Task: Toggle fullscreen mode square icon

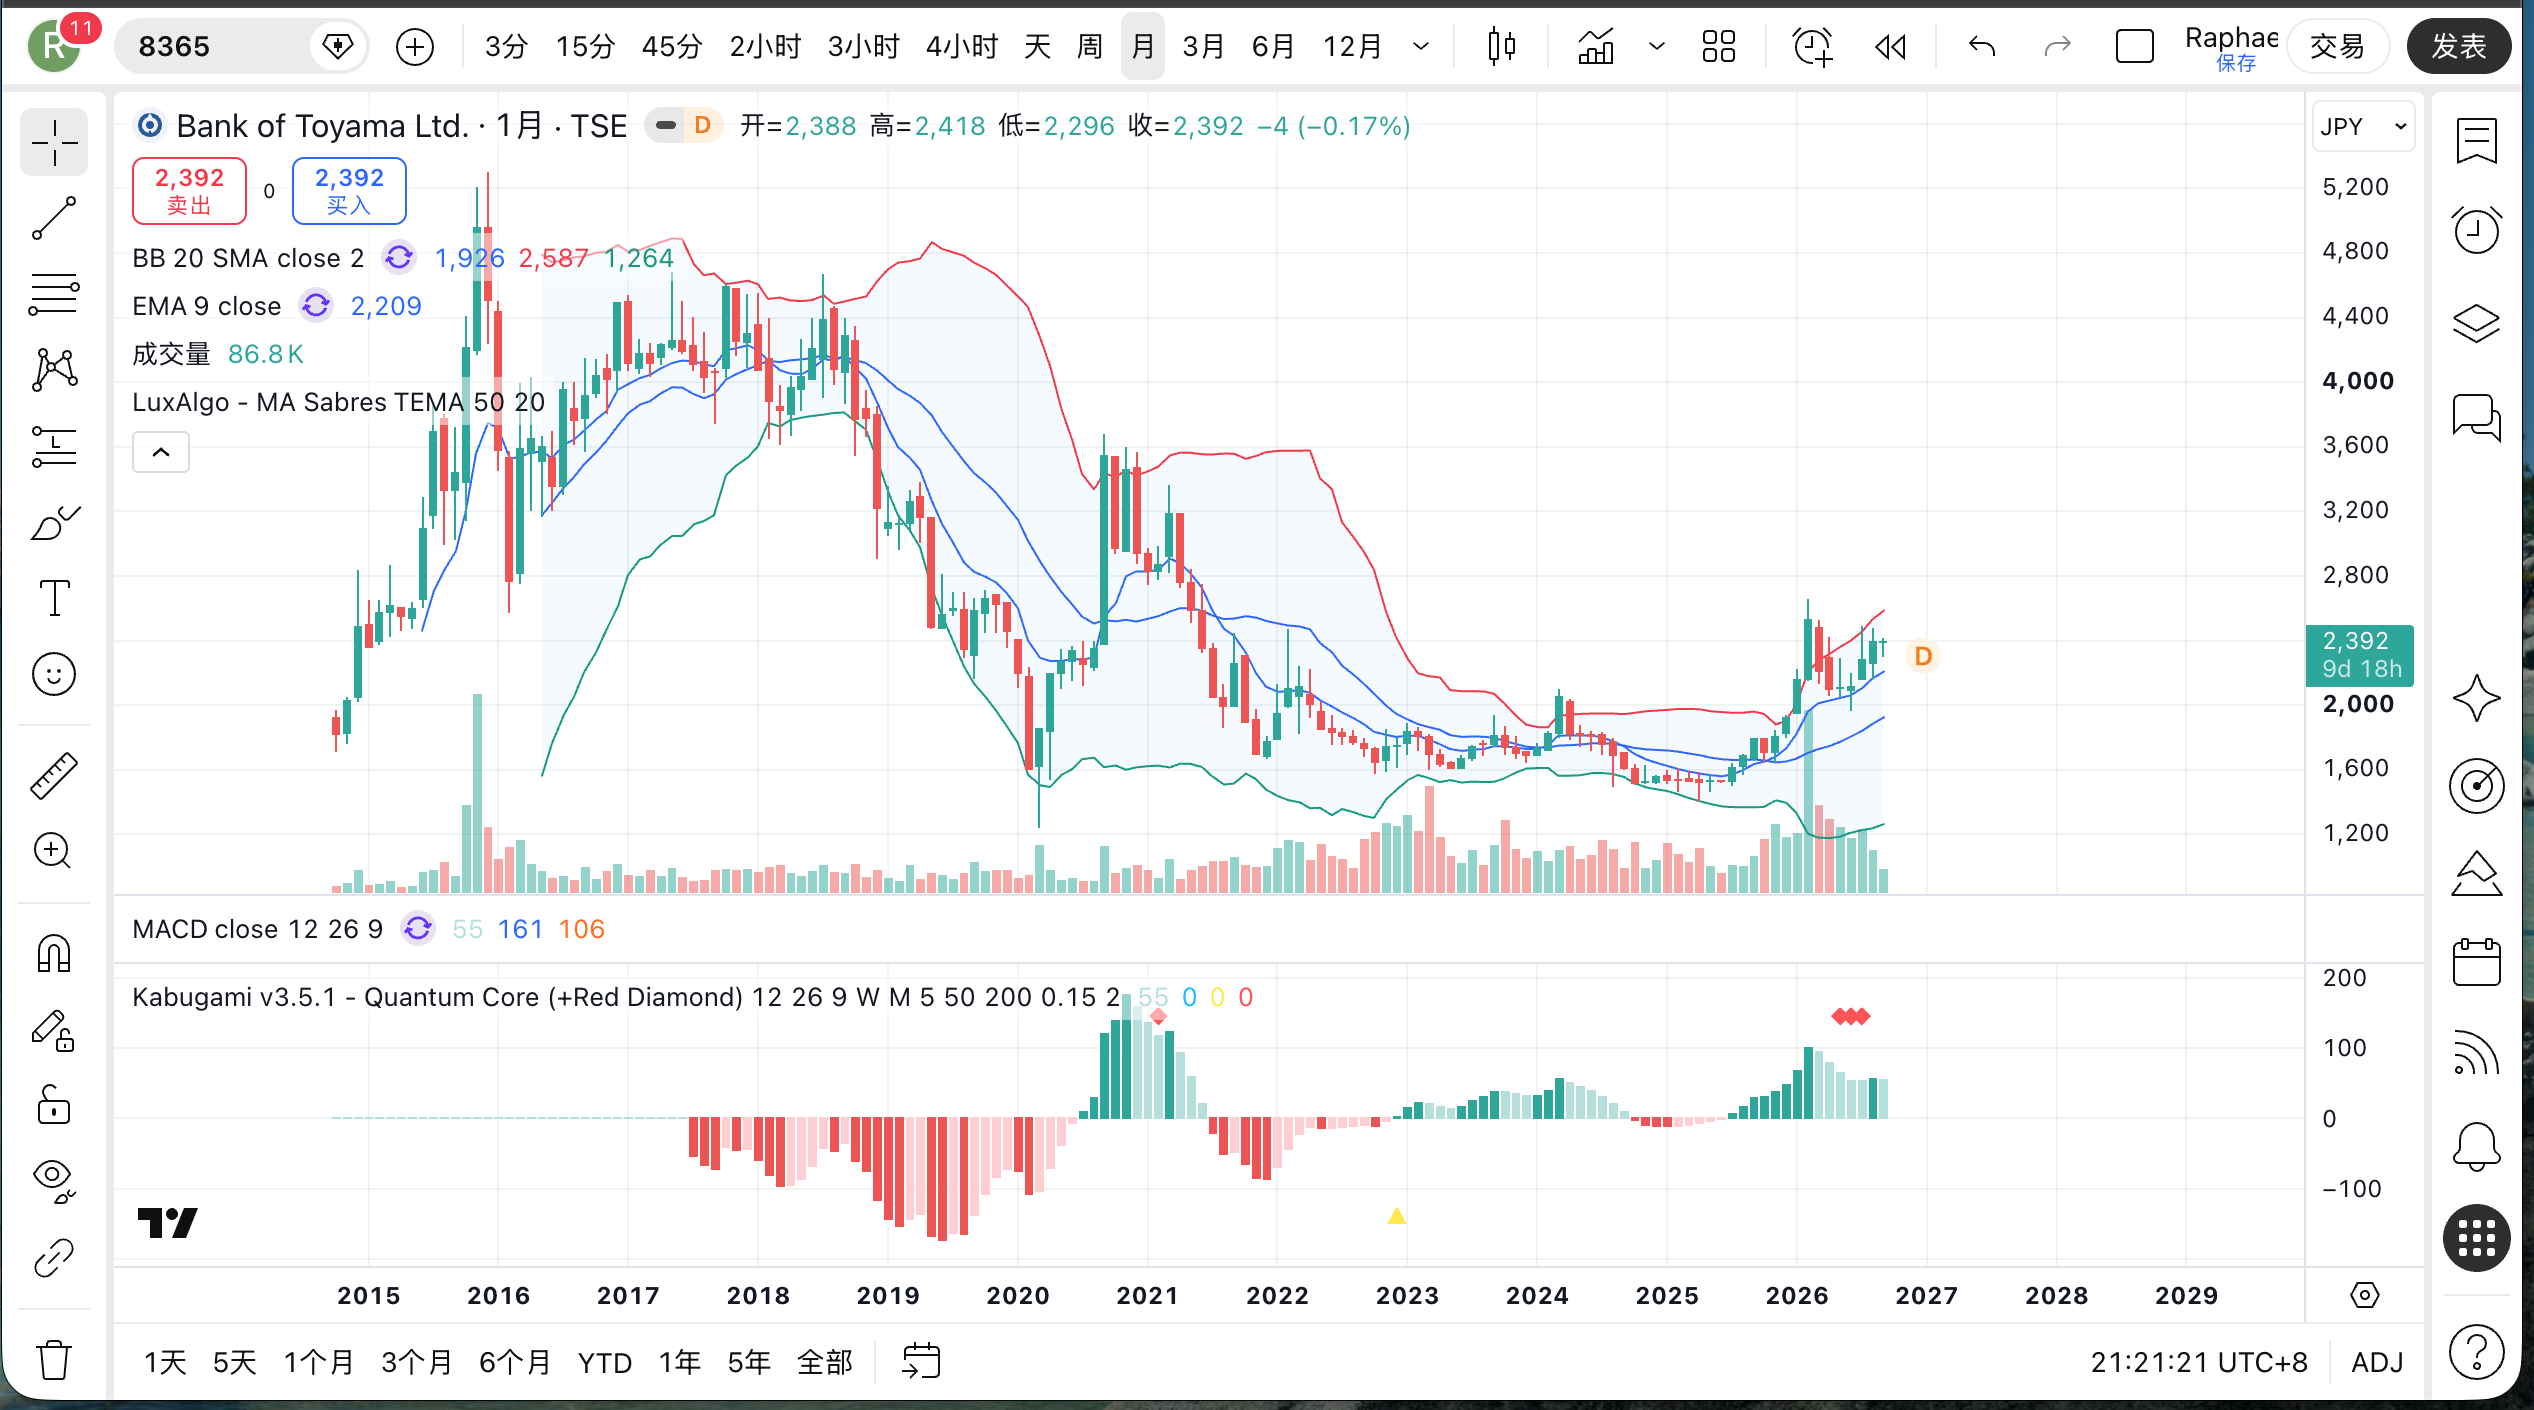Action: click(2134, 46)
